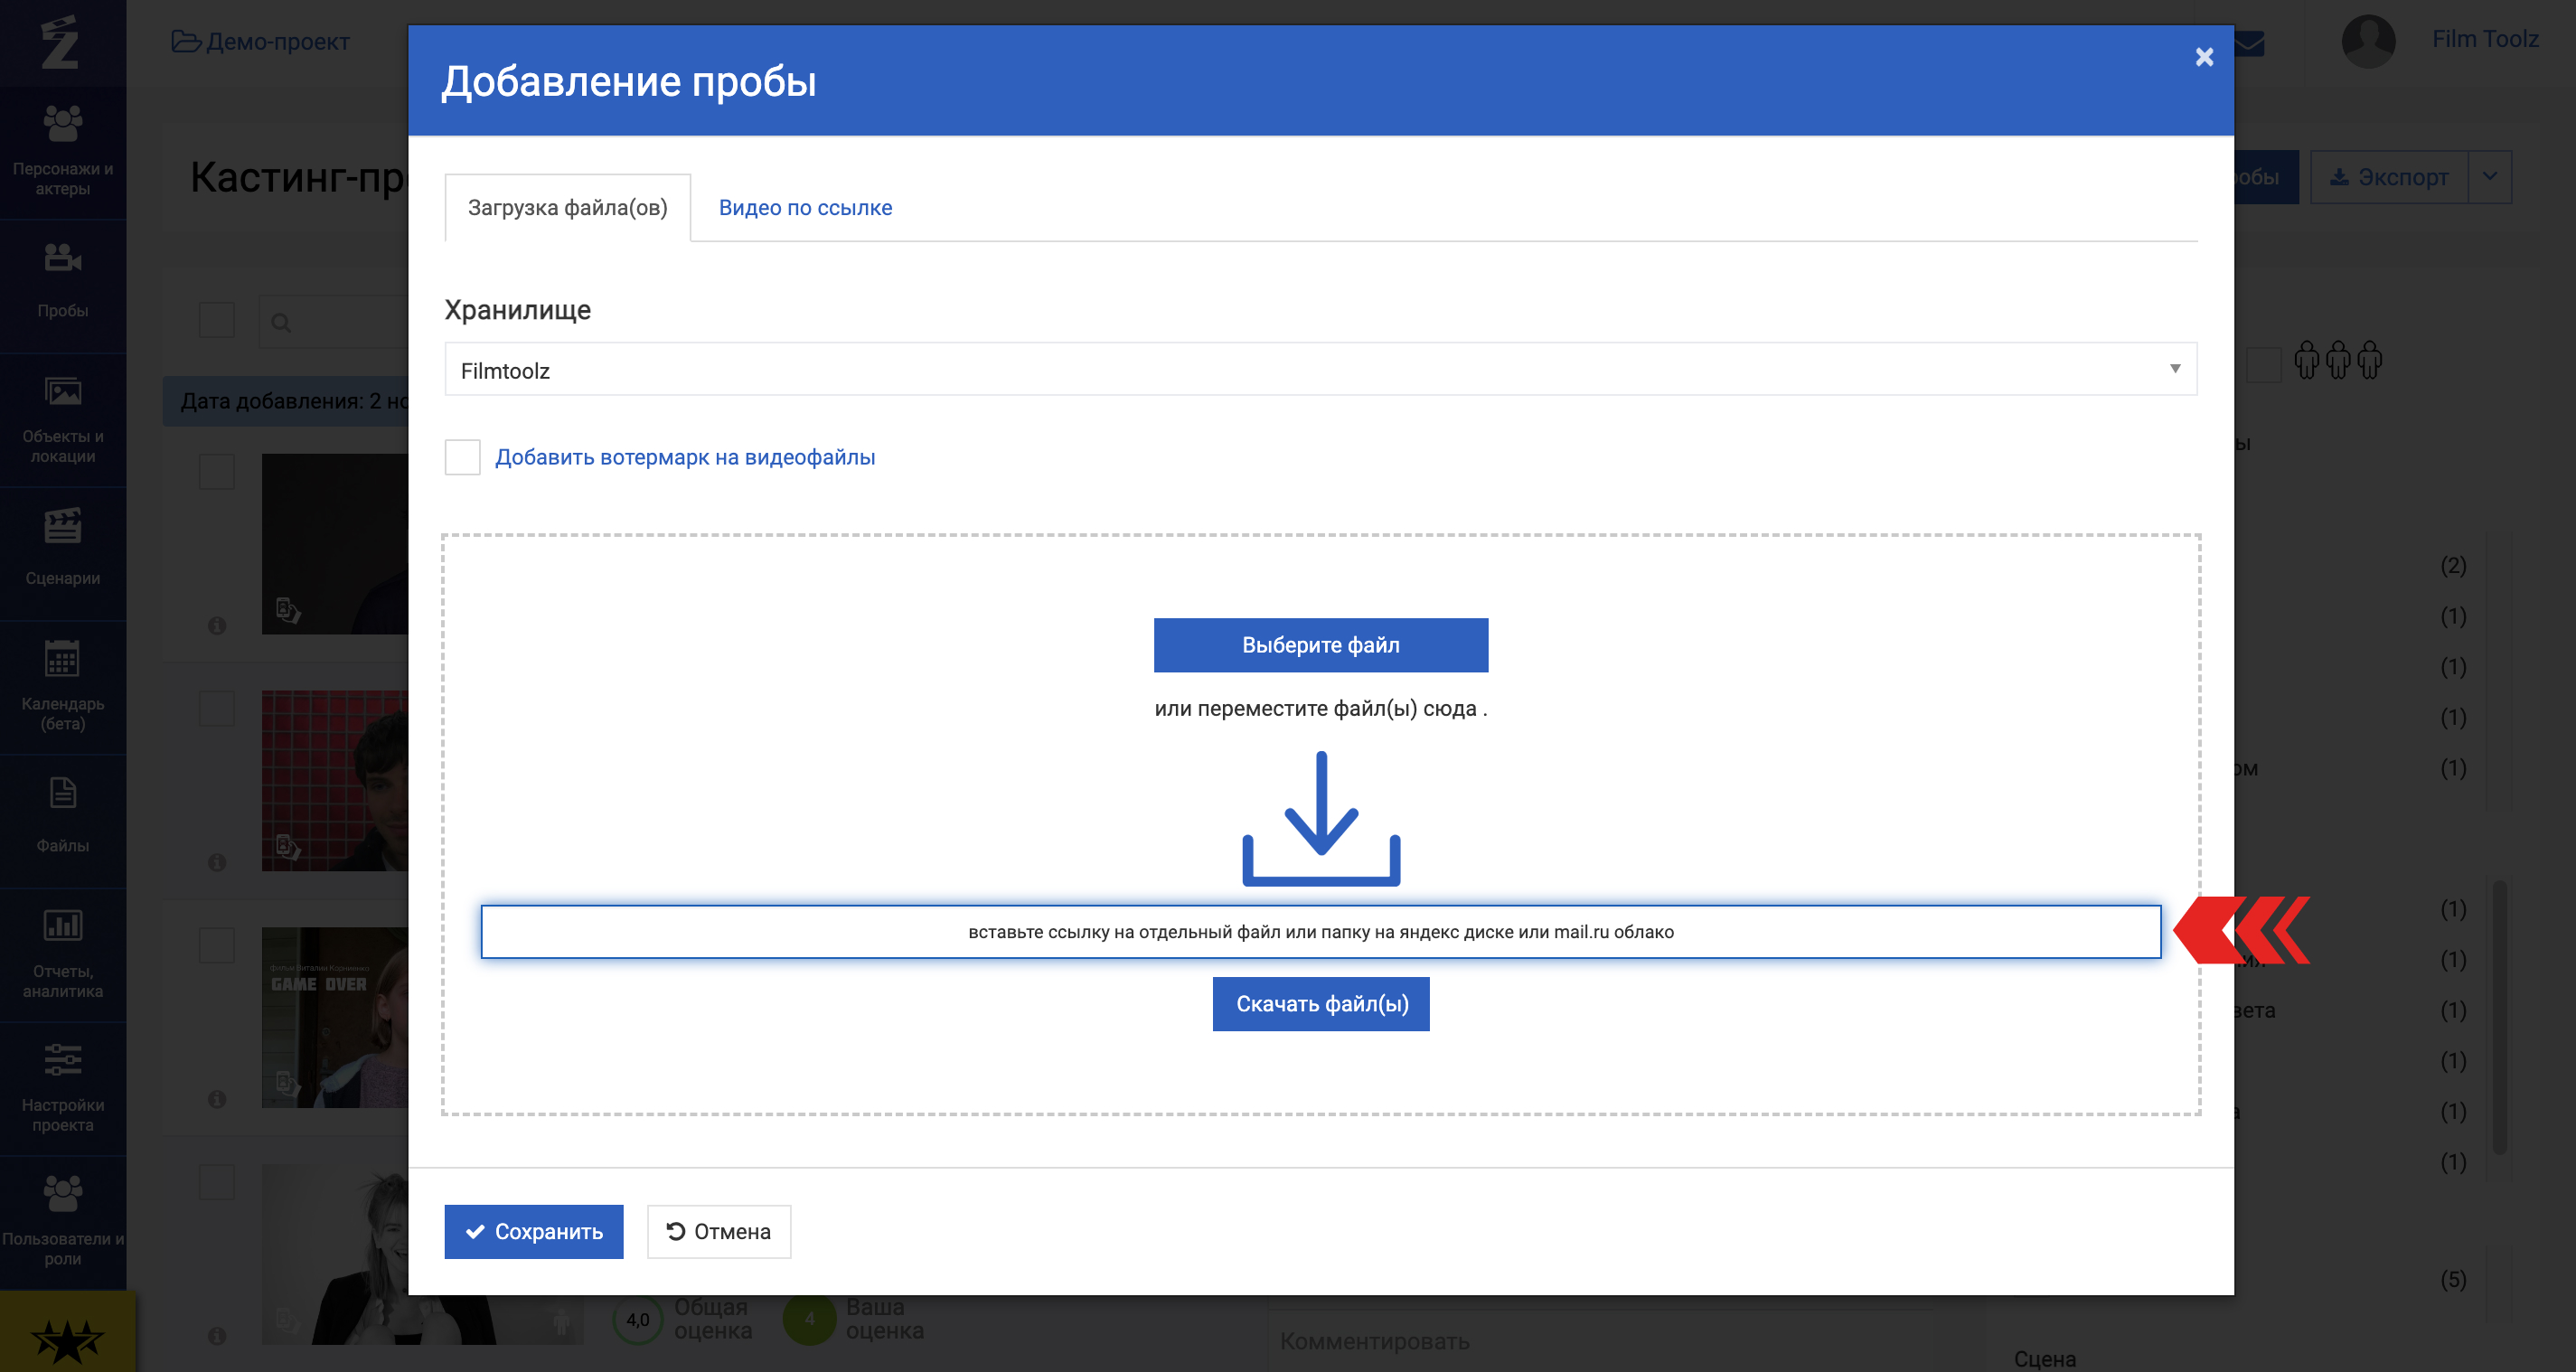Check the first audition row checkbox
The width and height of the screenshot is (2576, 1372).
pos(216,471)
